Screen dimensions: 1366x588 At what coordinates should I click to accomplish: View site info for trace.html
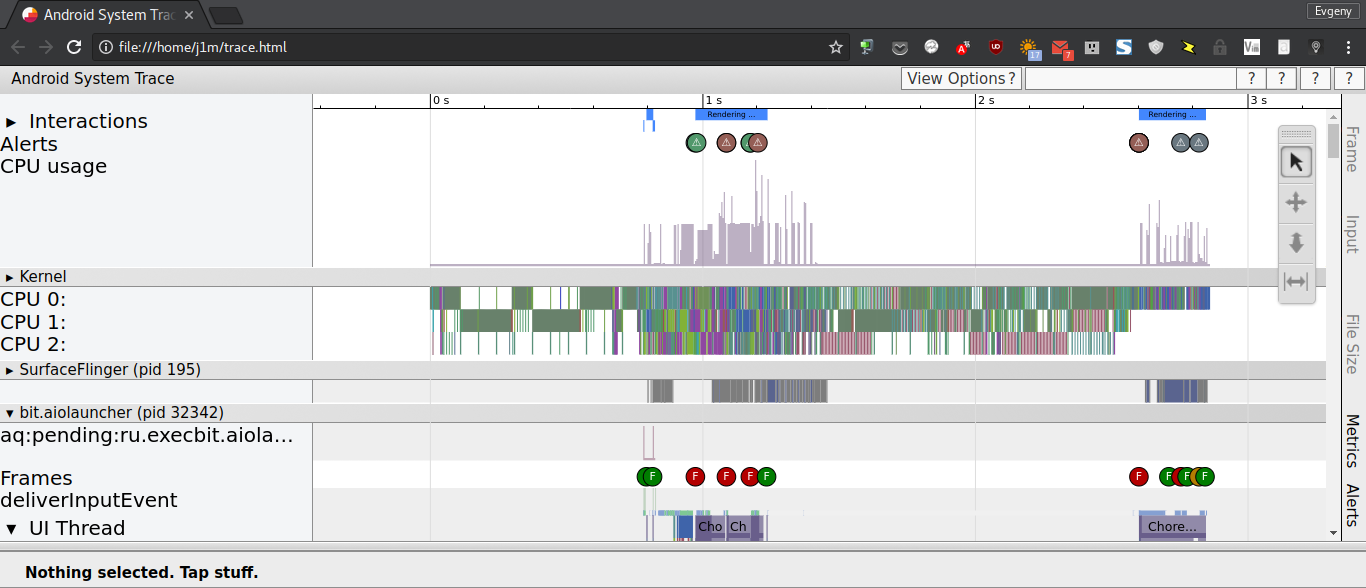(x=107, y=47)
